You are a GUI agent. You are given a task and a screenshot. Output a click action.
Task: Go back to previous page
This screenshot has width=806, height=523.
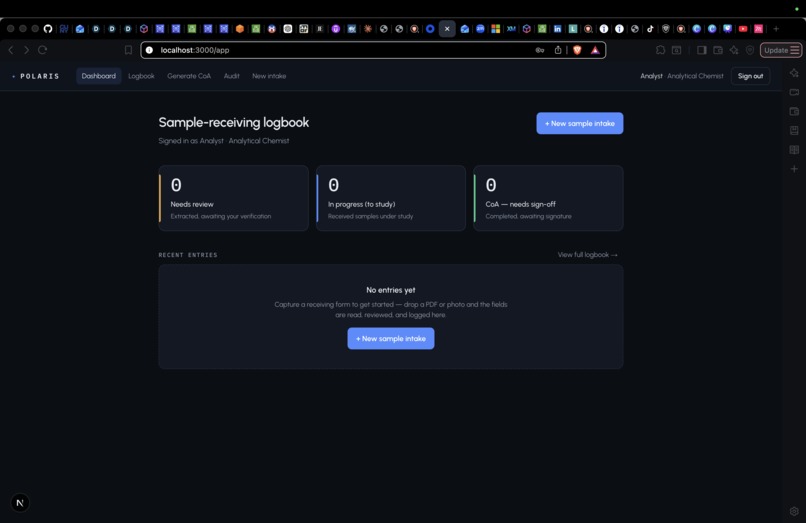tap(11, 50)
